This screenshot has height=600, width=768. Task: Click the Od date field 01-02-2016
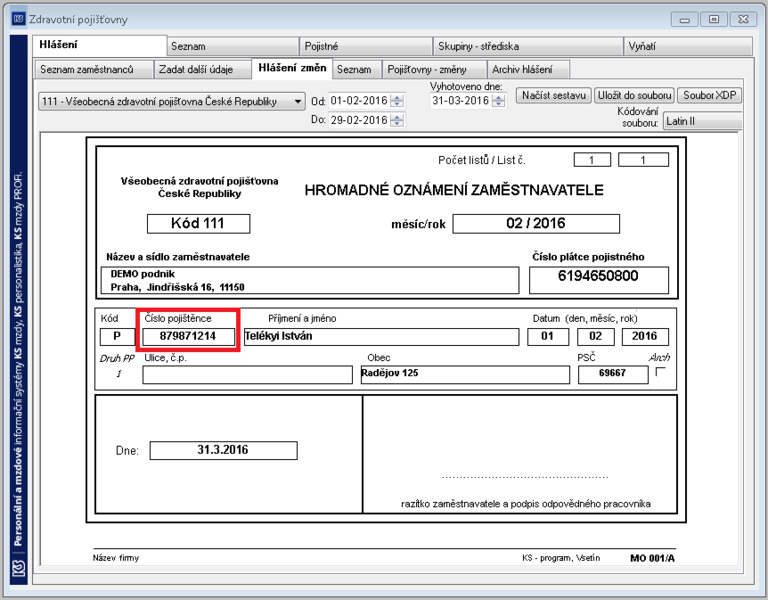(x=359, y=101)
